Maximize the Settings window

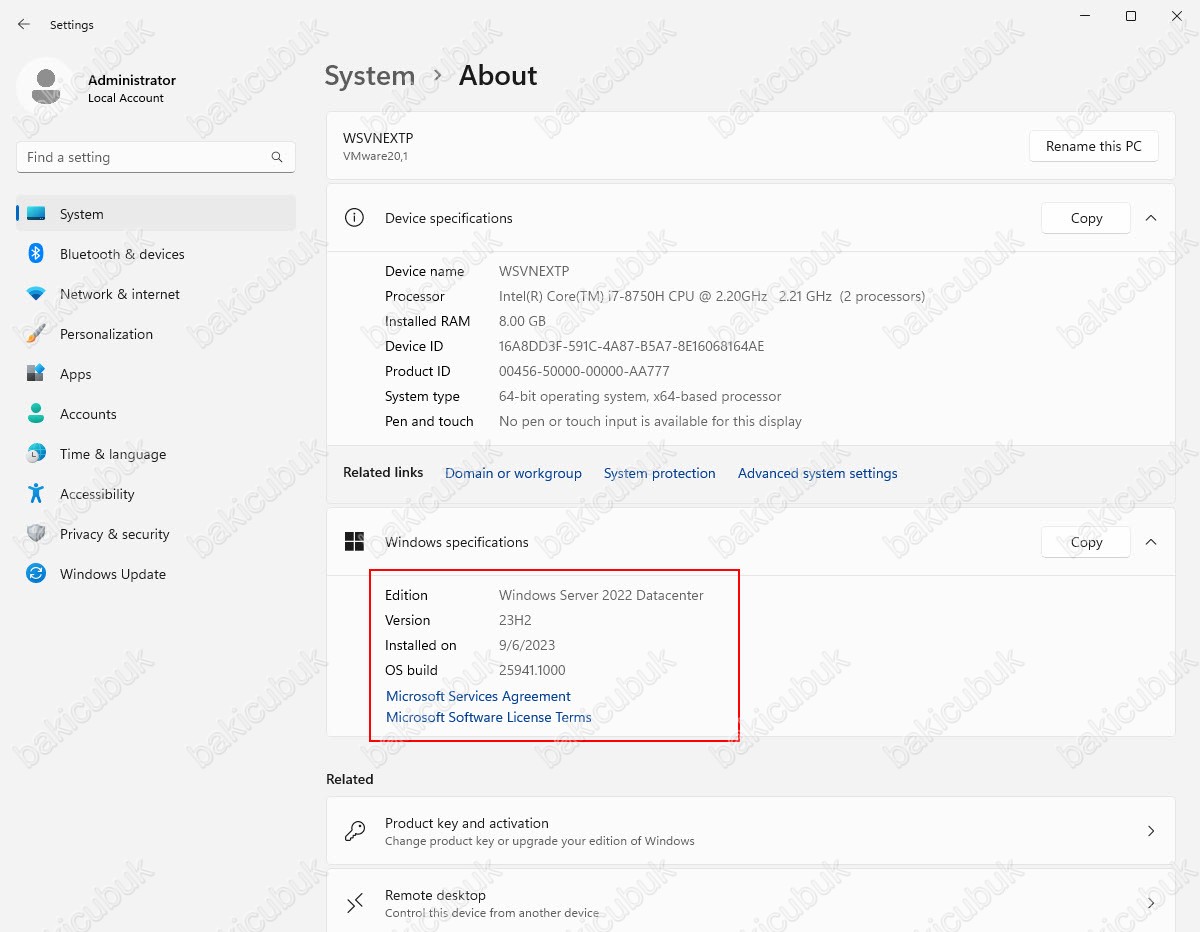1131,16
